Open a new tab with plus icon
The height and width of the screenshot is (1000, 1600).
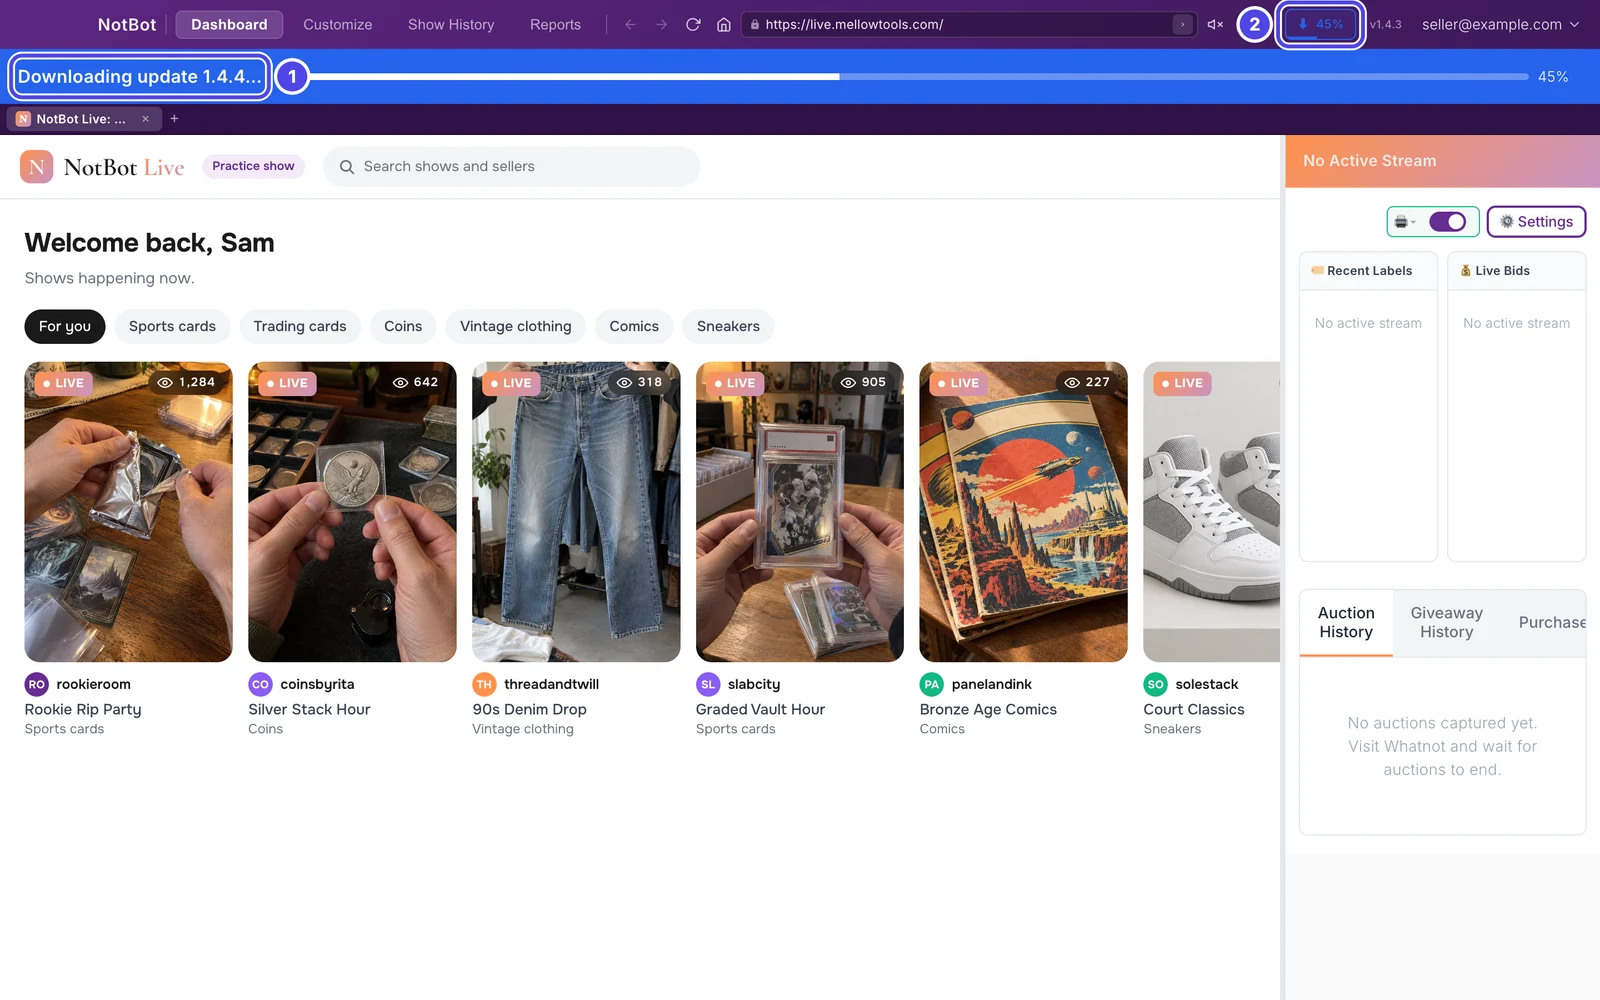point(174,119)
